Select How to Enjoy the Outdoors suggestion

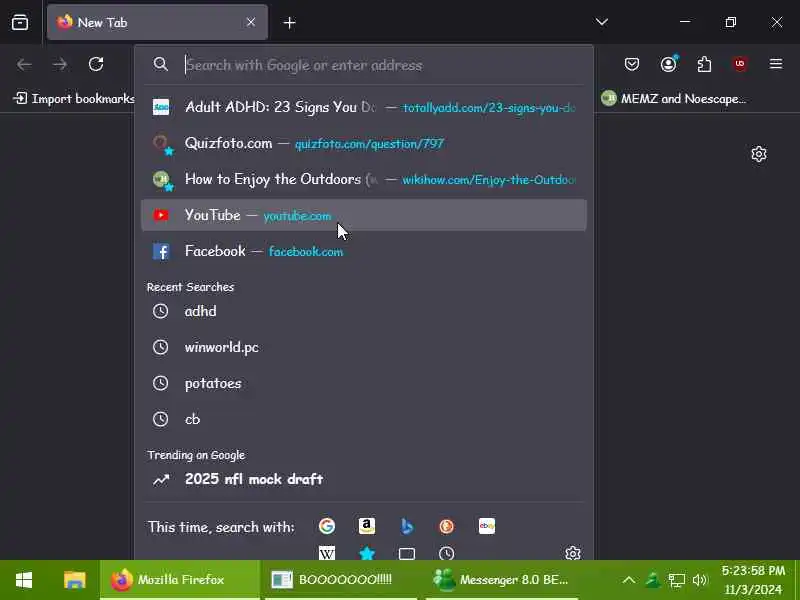click(364, 179)
